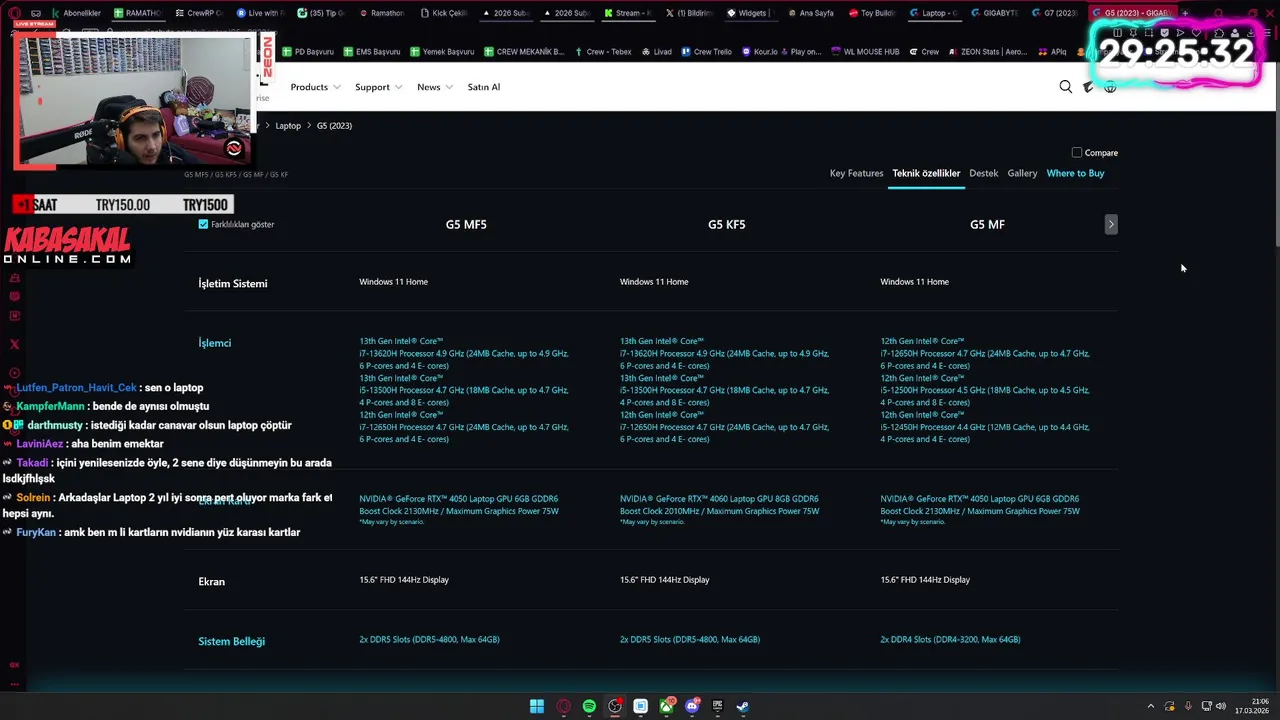Switch to the Widgets browser tab
The image size is (1280, 720).
coord(750,13)
